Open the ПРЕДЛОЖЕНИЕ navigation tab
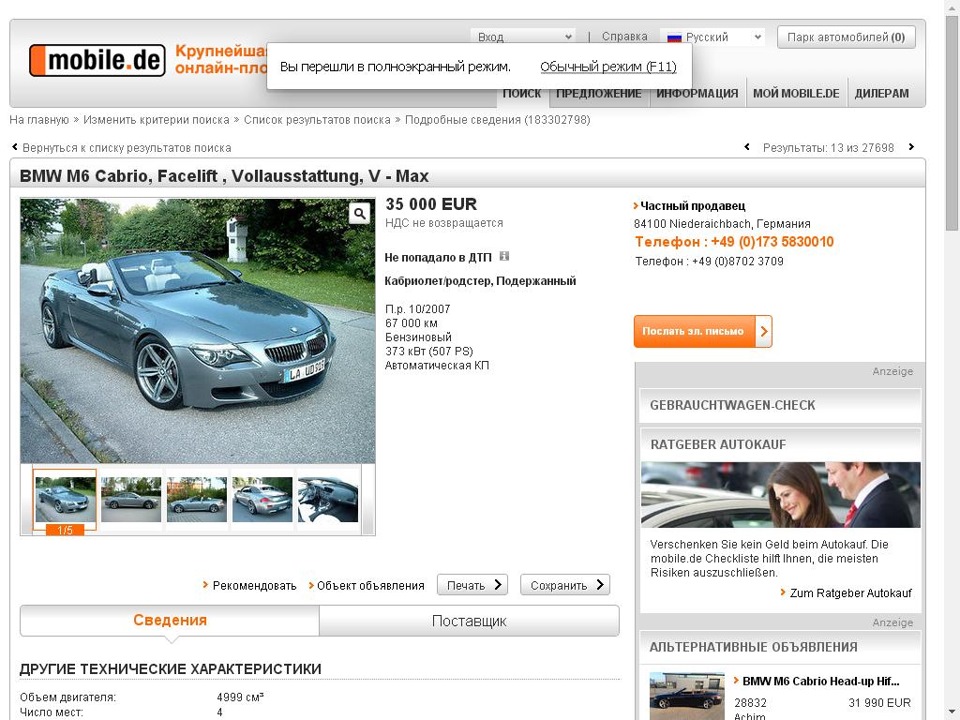 click(599, 93)
